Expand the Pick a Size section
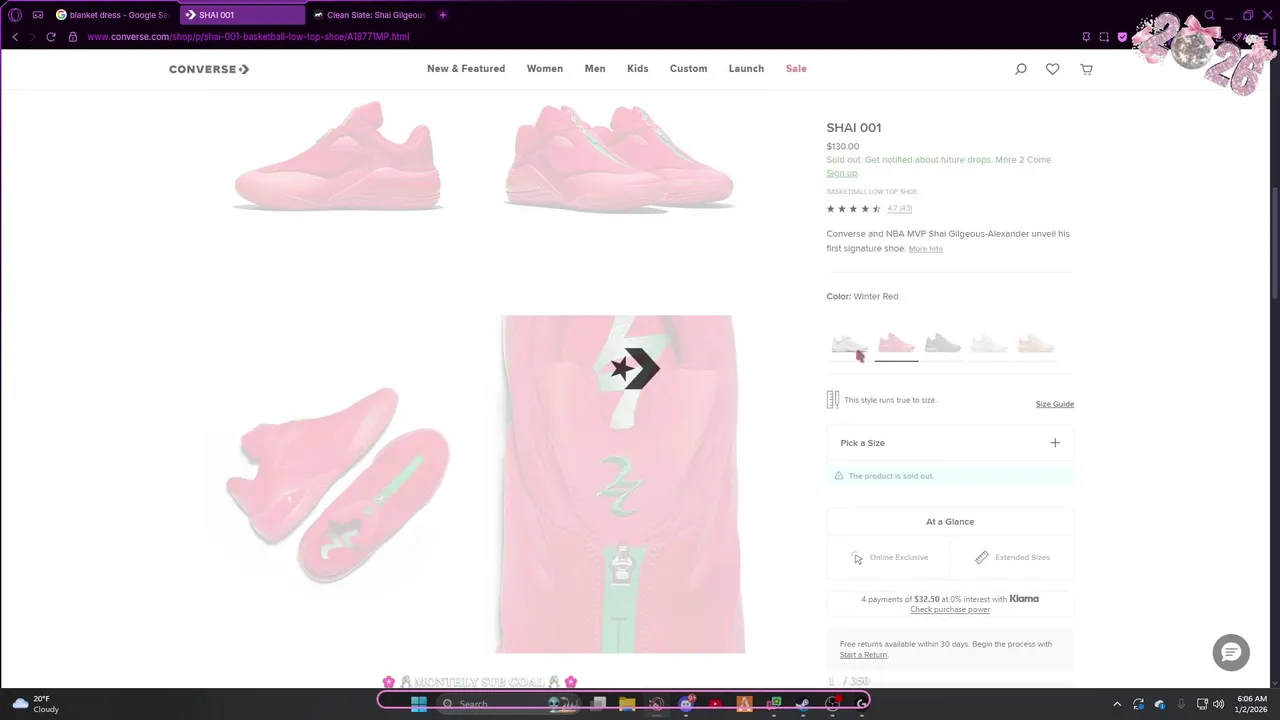Screen dimensions: 1280x720 (950, 443)
